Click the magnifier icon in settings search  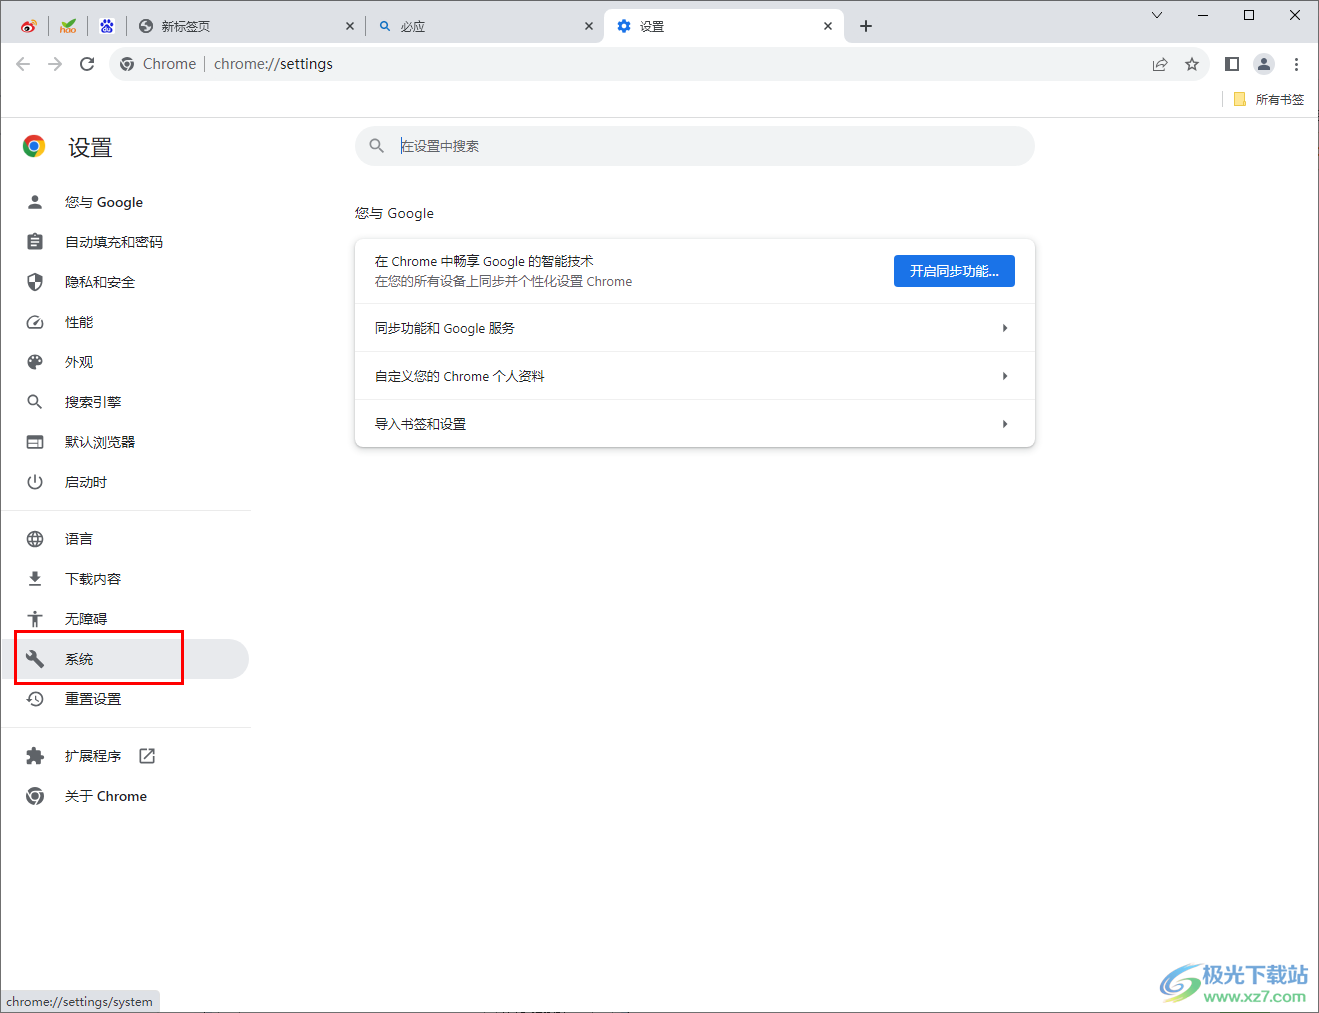point(377,146)
